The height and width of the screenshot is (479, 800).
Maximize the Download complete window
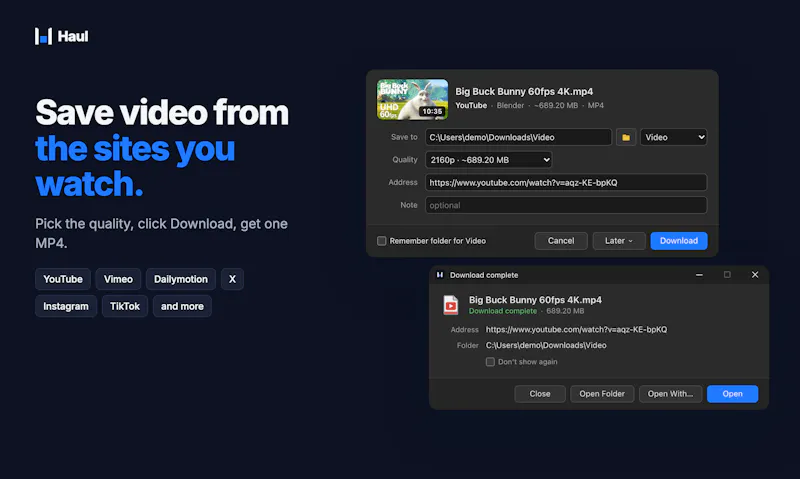click(x=727, y=275)
